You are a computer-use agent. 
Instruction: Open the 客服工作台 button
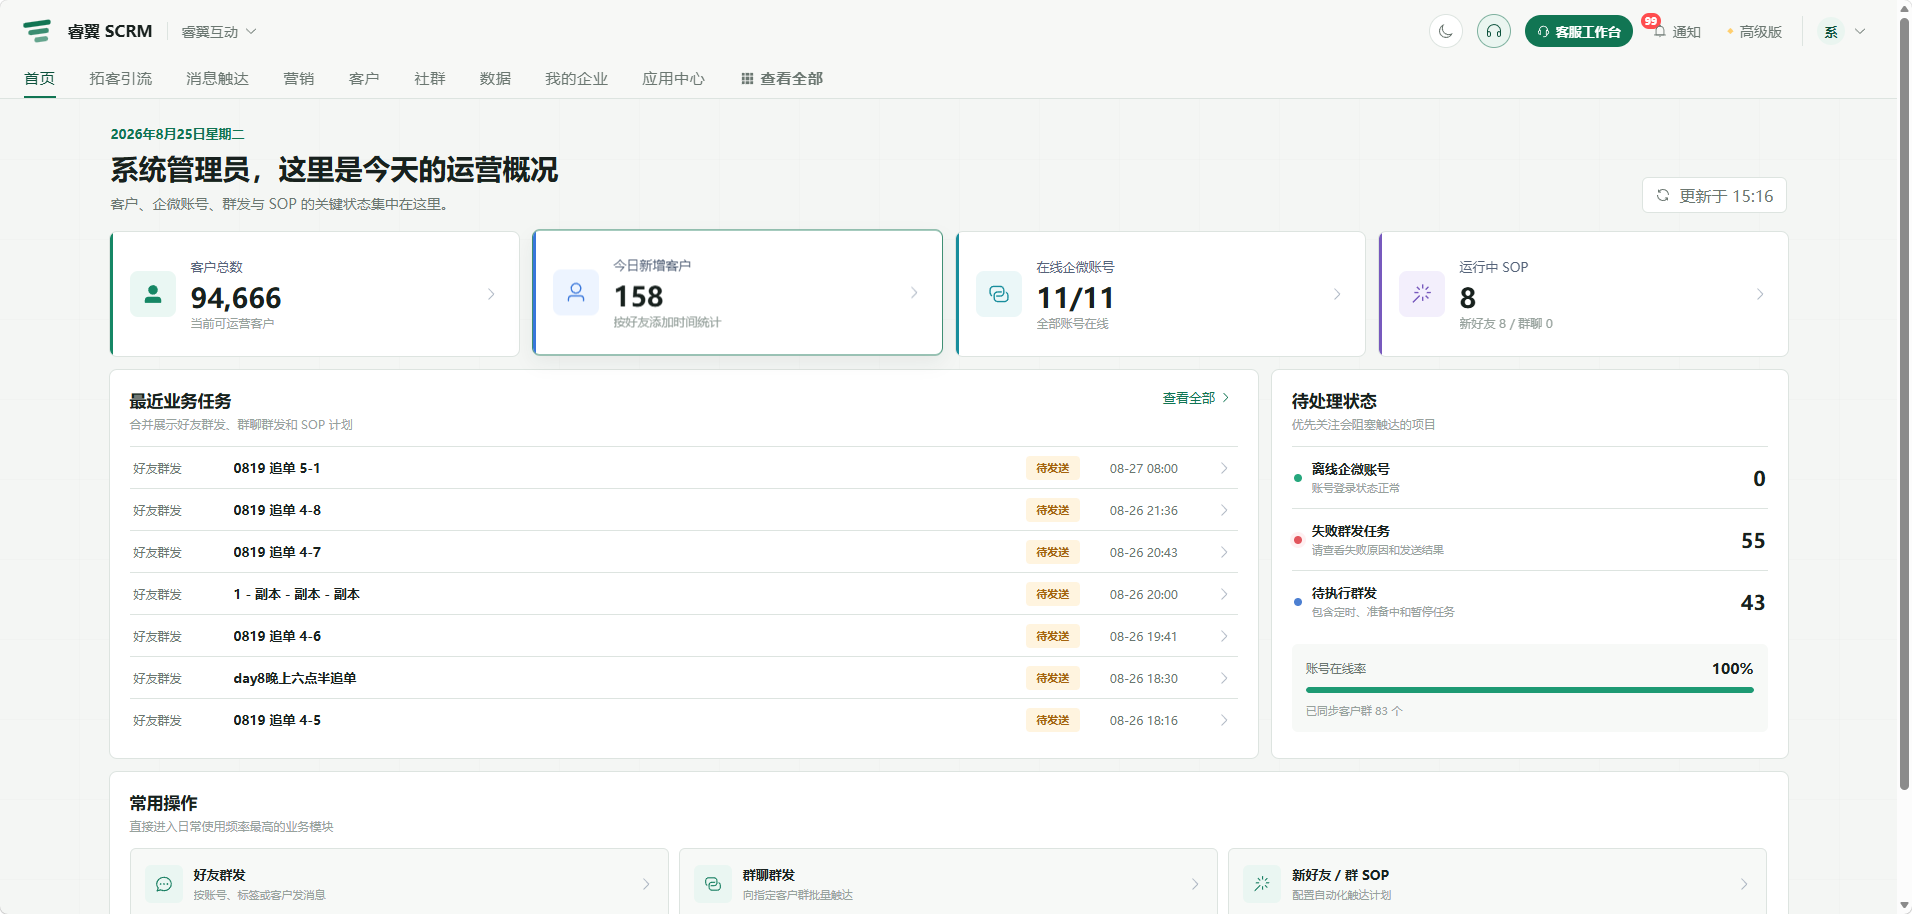[x=1579, y=31]
